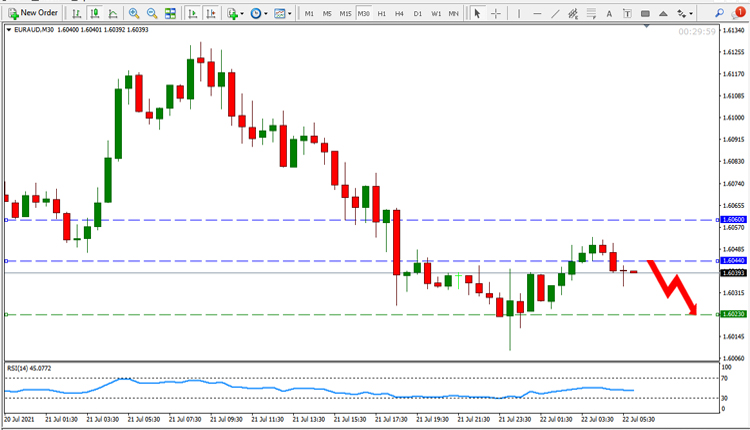
Task: Select the line chart icon
Action: pos(113,13)
